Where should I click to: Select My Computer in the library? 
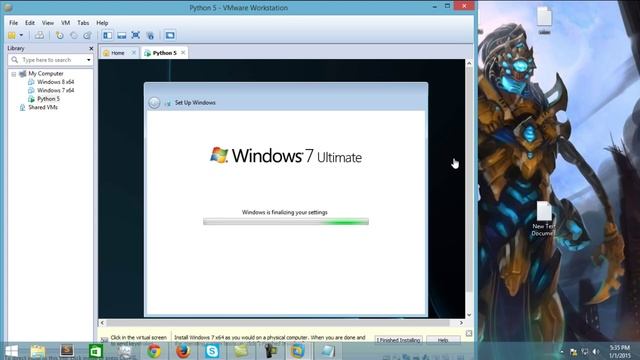click(x=46, y=73)
